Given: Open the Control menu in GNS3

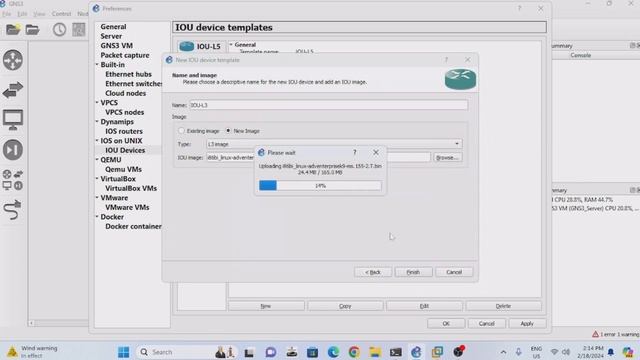Looking at the screenshot, I should [x=61, y=14].
